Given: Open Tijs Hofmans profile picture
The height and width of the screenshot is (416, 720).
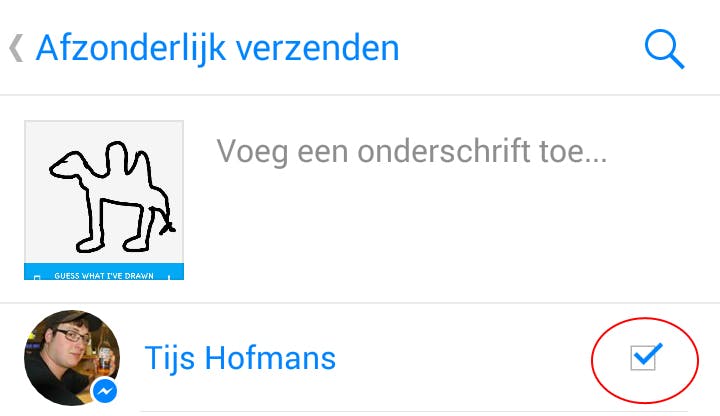Looking at the screenshot, I should coord(72,358).
